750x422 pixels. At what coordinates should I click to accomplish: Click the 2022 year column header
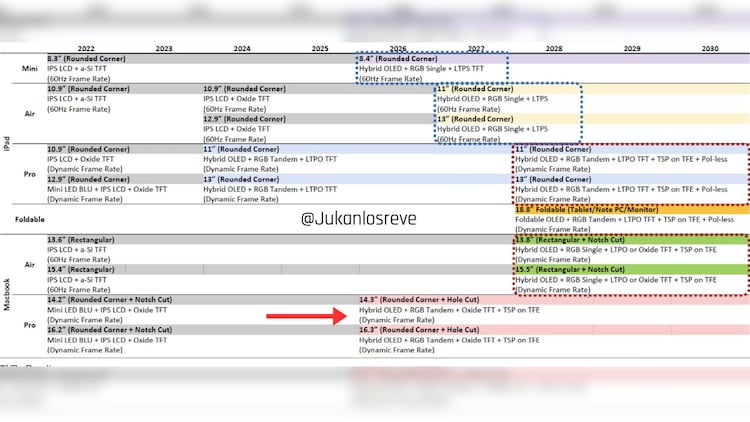(x=86, y=48)
